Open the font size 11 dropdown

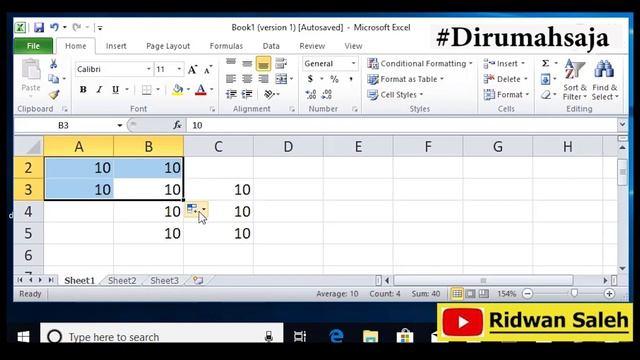coord(179,69)
